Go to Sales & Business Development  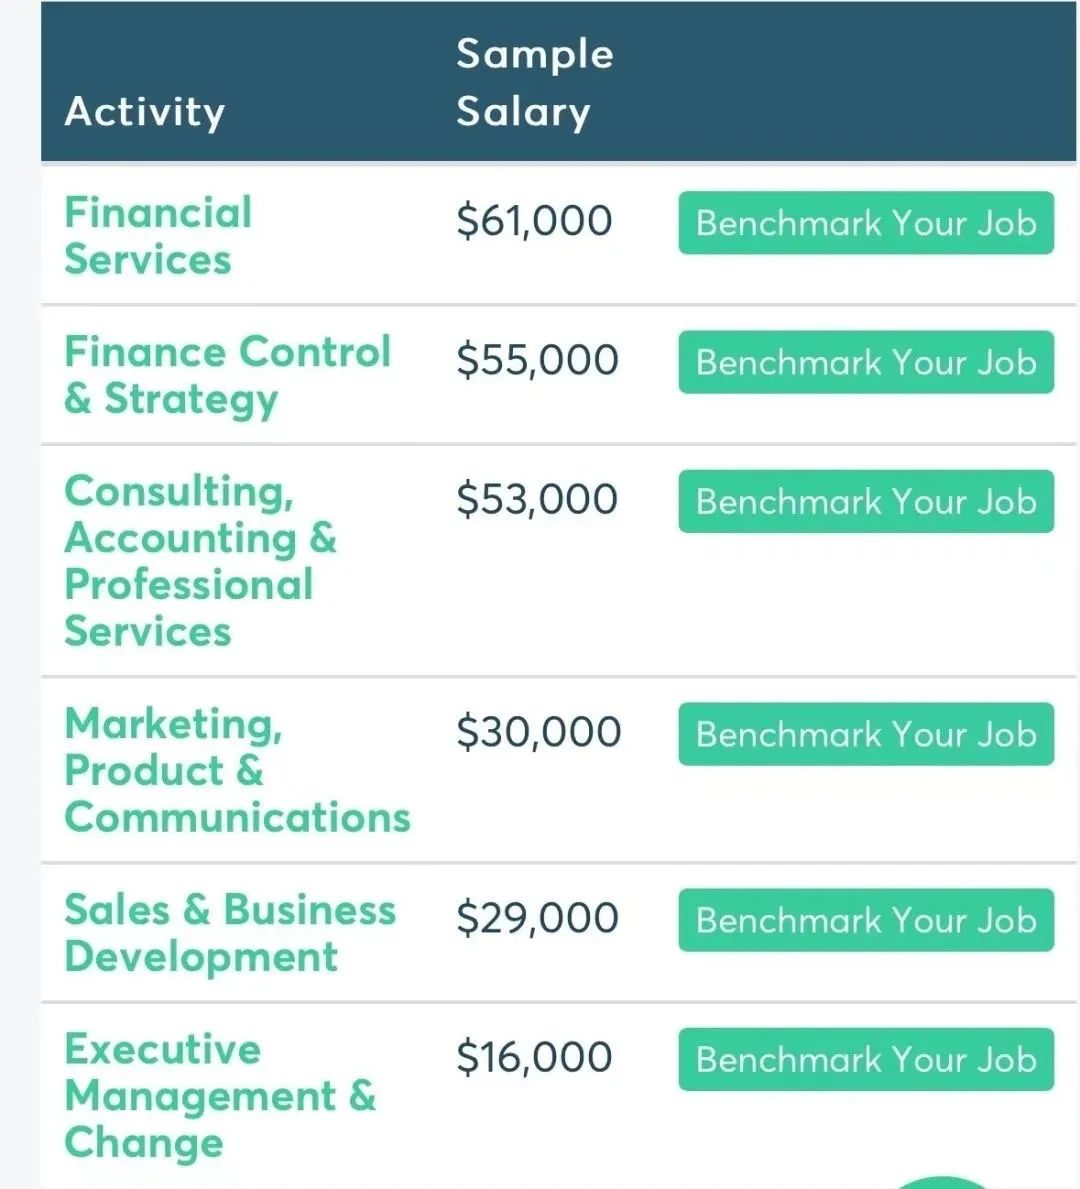[230, 933]
